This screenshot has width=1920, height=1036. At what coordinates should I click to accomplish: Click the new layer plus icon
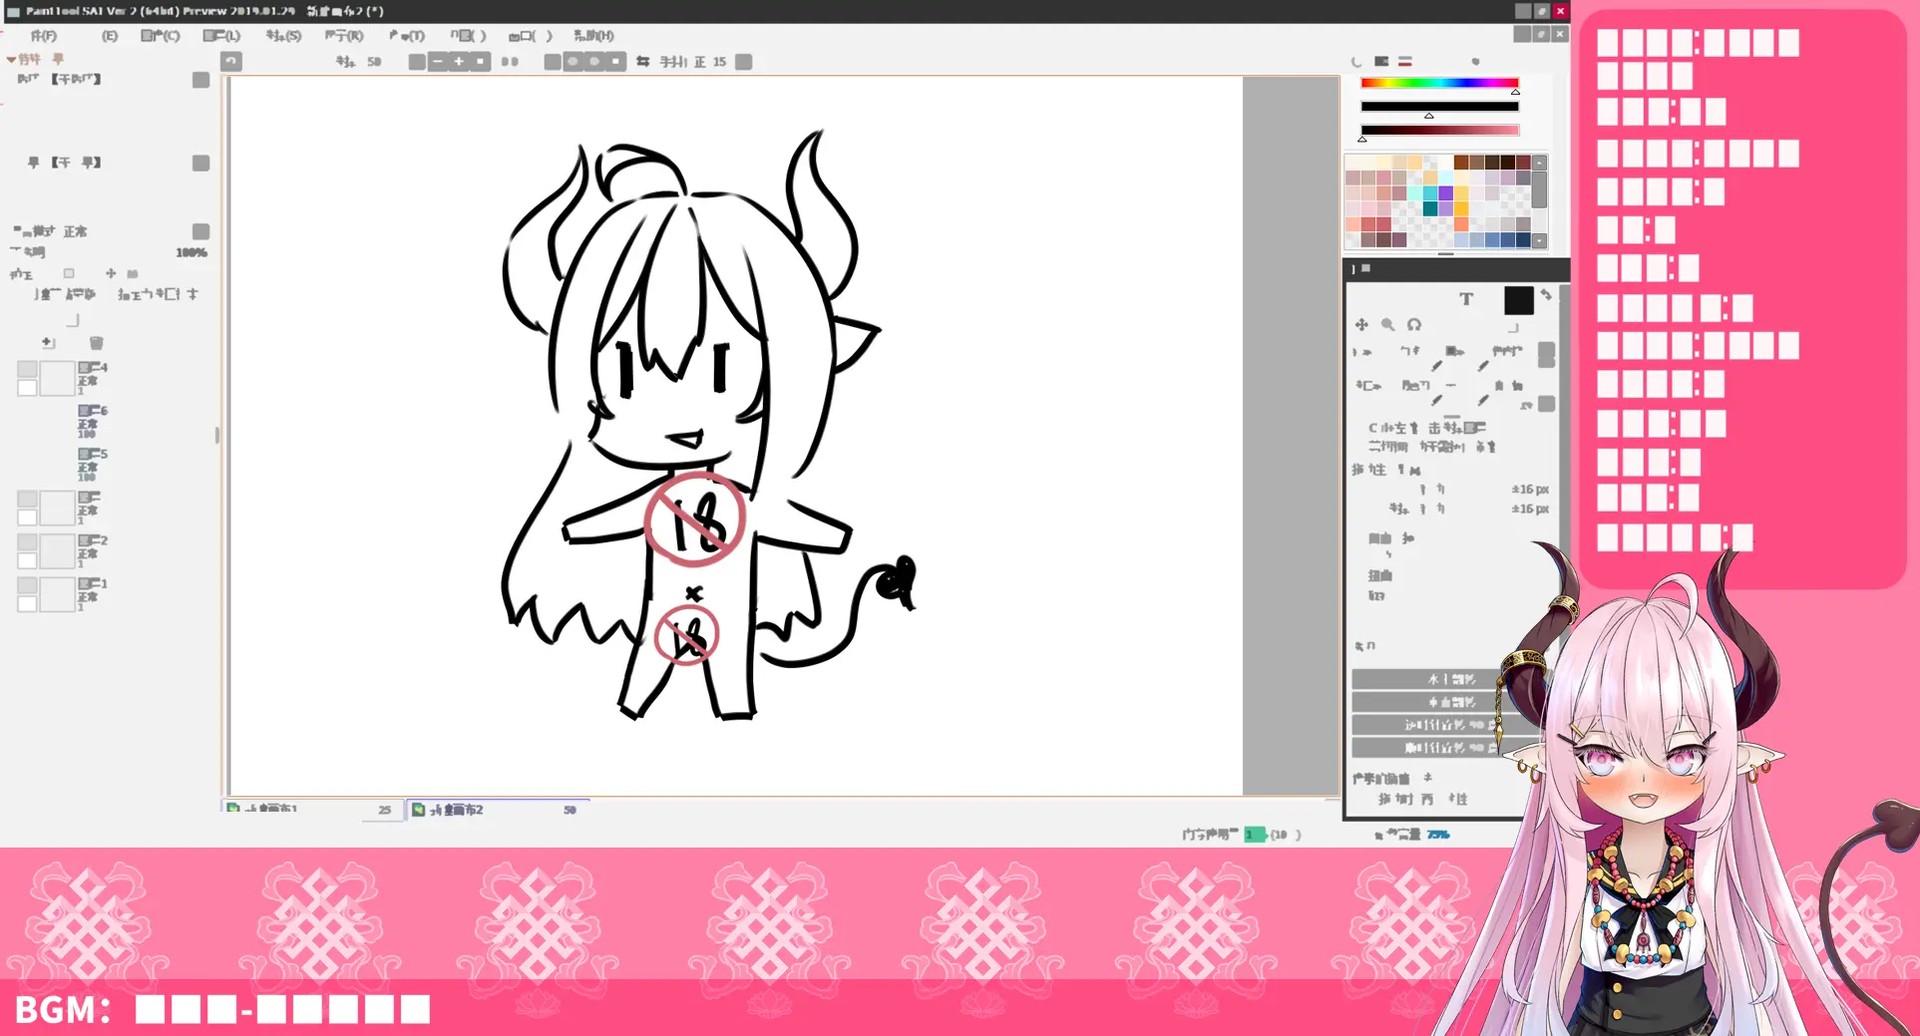click(x=48, y=342)
